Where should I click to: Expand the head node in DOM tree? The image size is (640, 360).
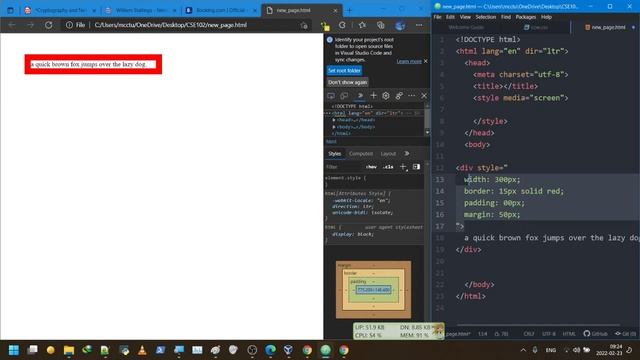click(x=334, y=120)
